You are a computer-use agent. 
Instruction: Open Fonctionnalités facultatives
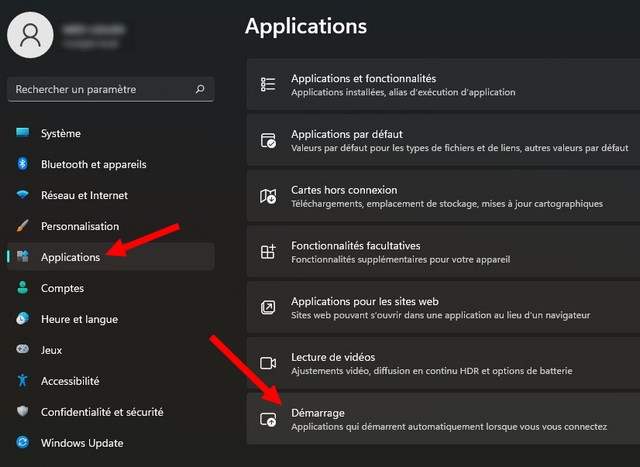pyautogui.click(x=443, y=252)
